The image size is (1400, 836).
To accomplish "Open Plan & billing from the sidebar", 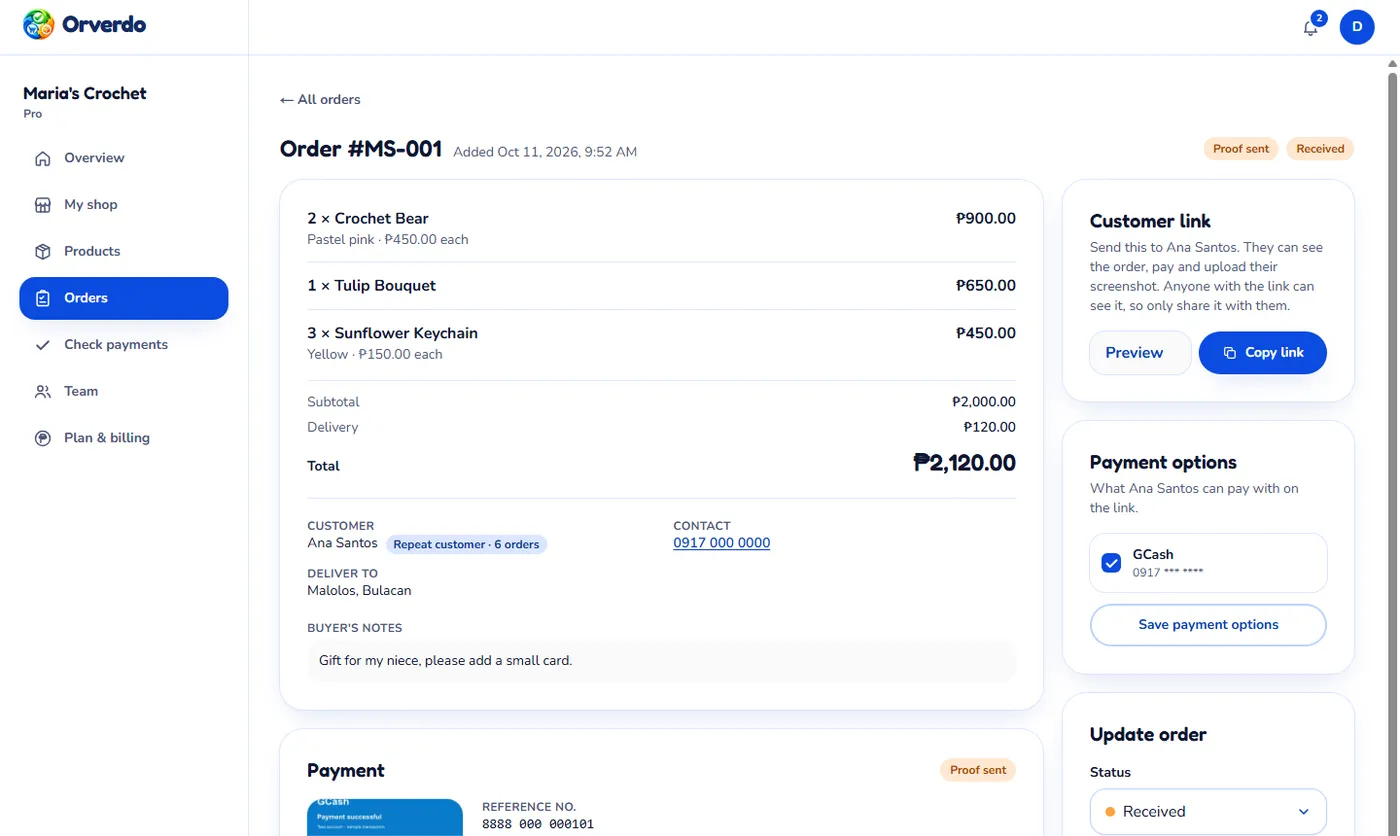I will click(x=124, y=438).
